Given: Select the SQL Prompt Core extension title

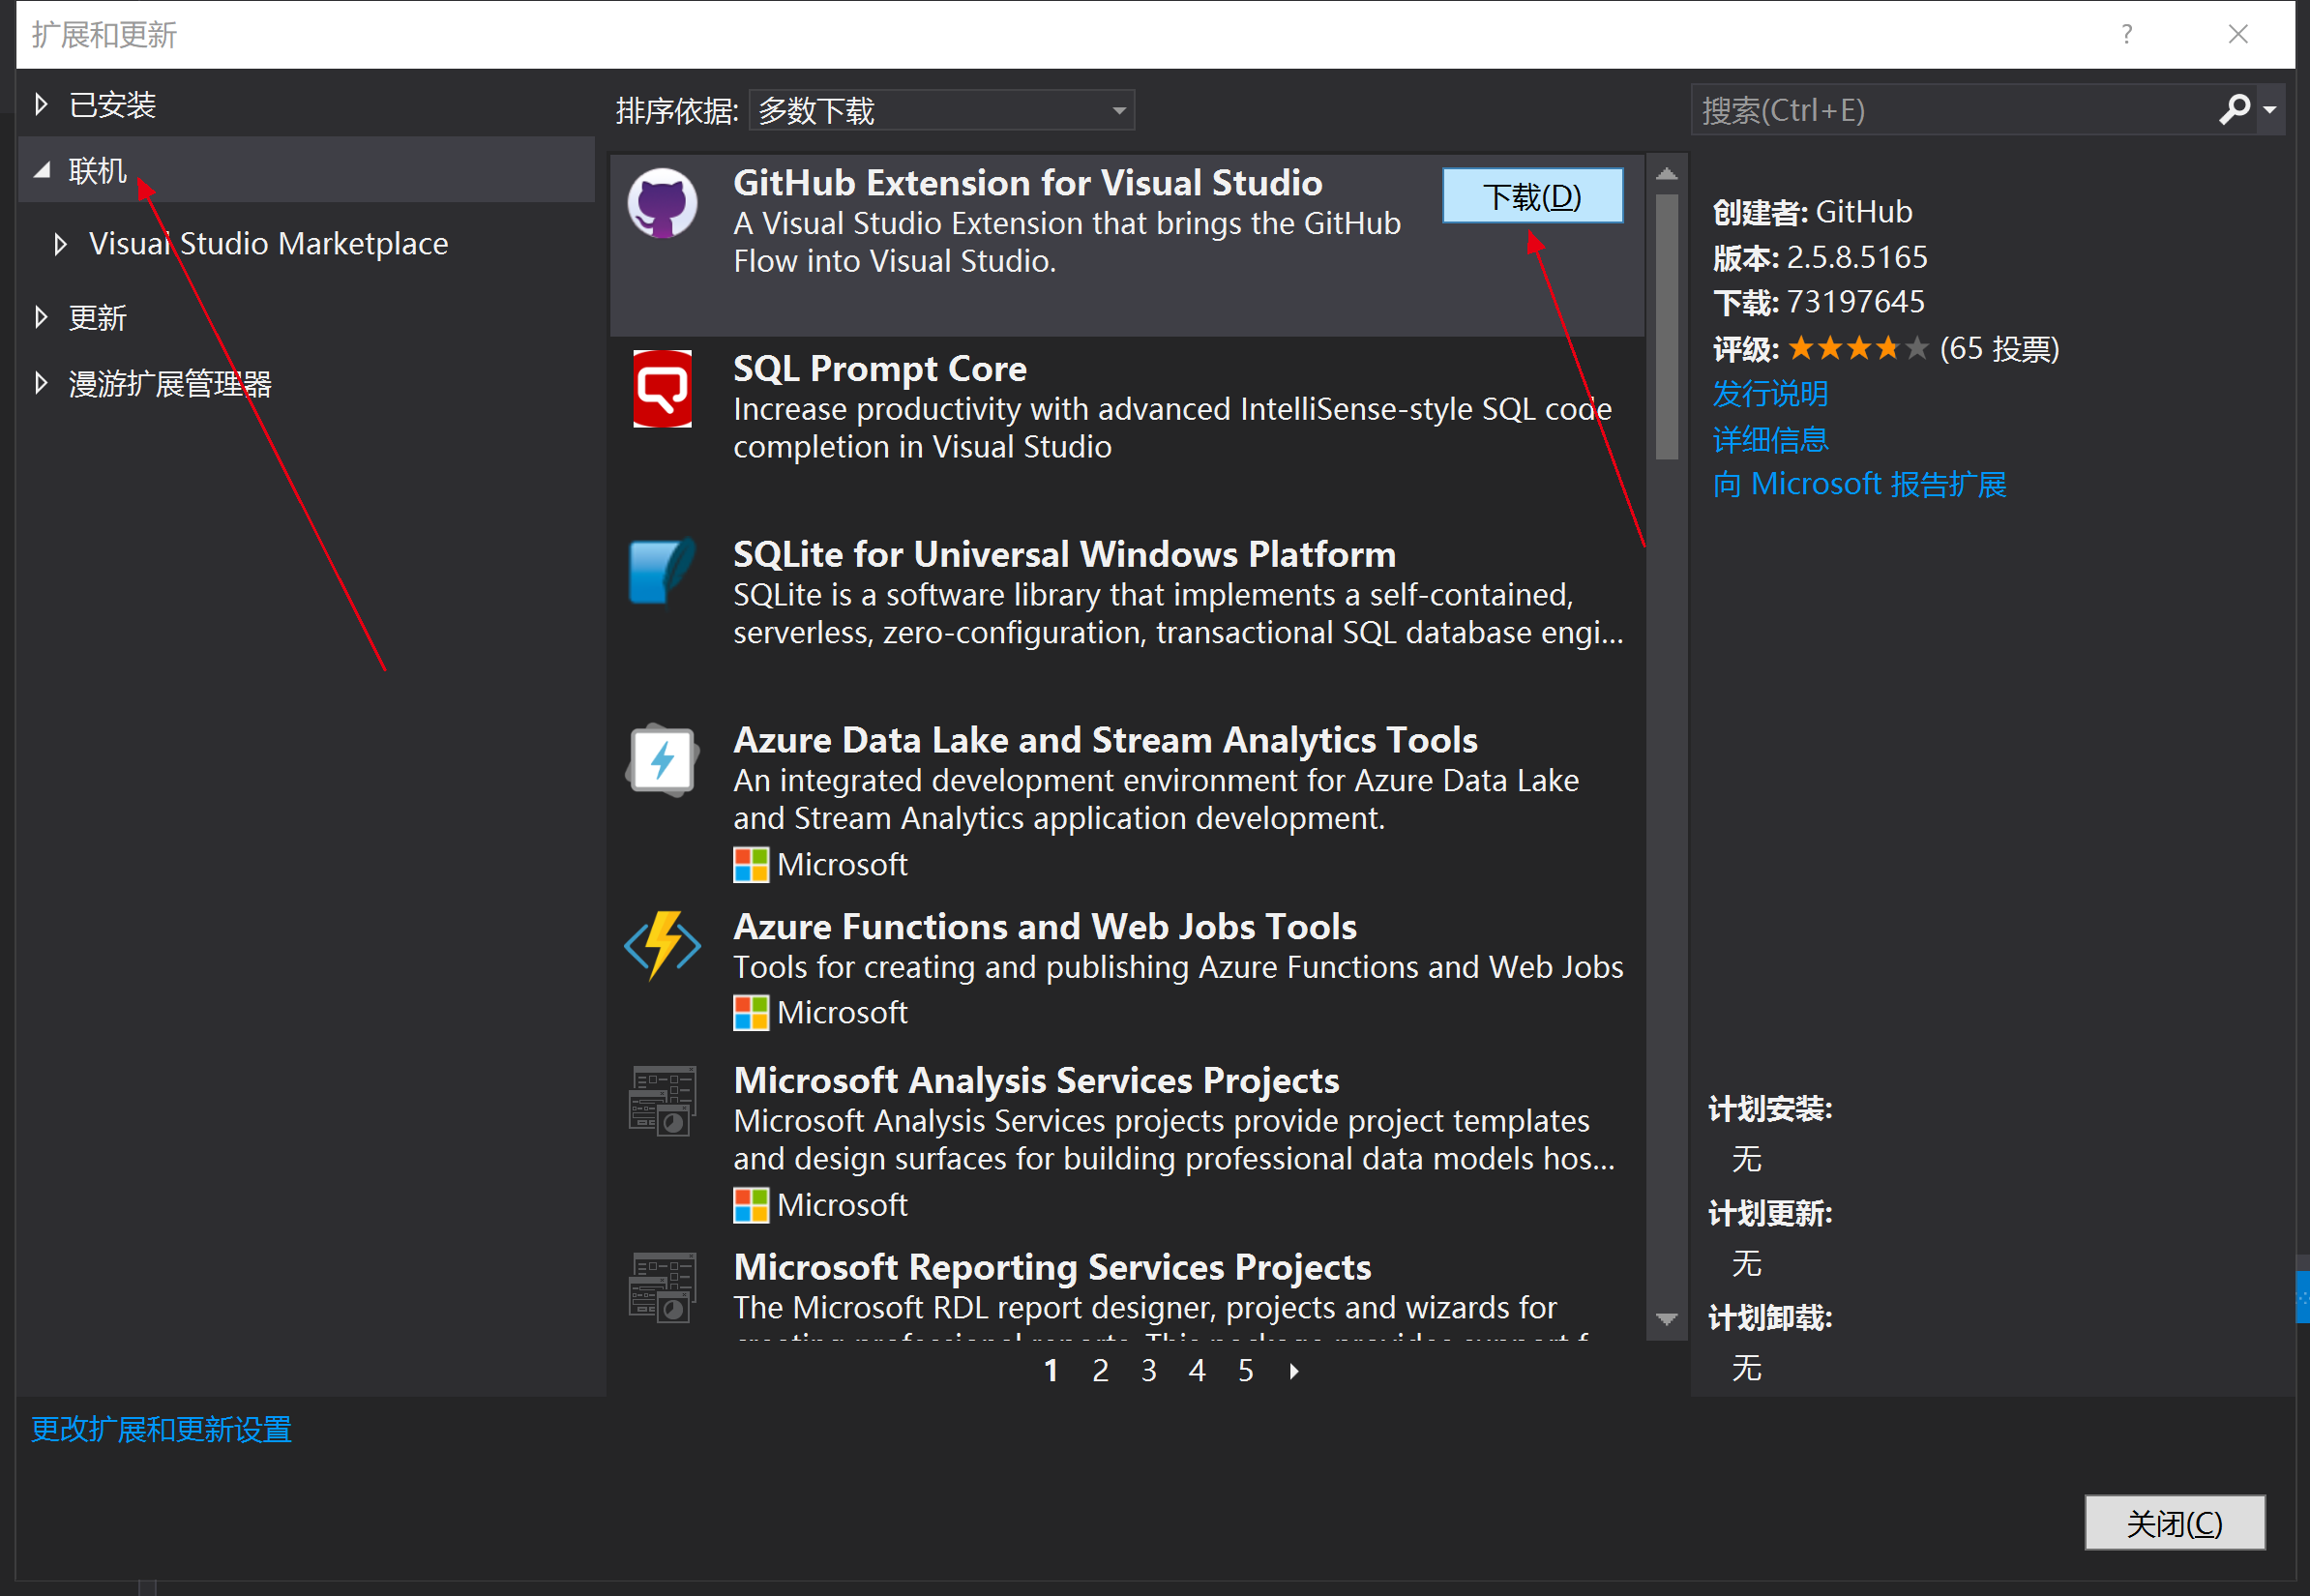Looking at the screenshot, I should (880, 369).
